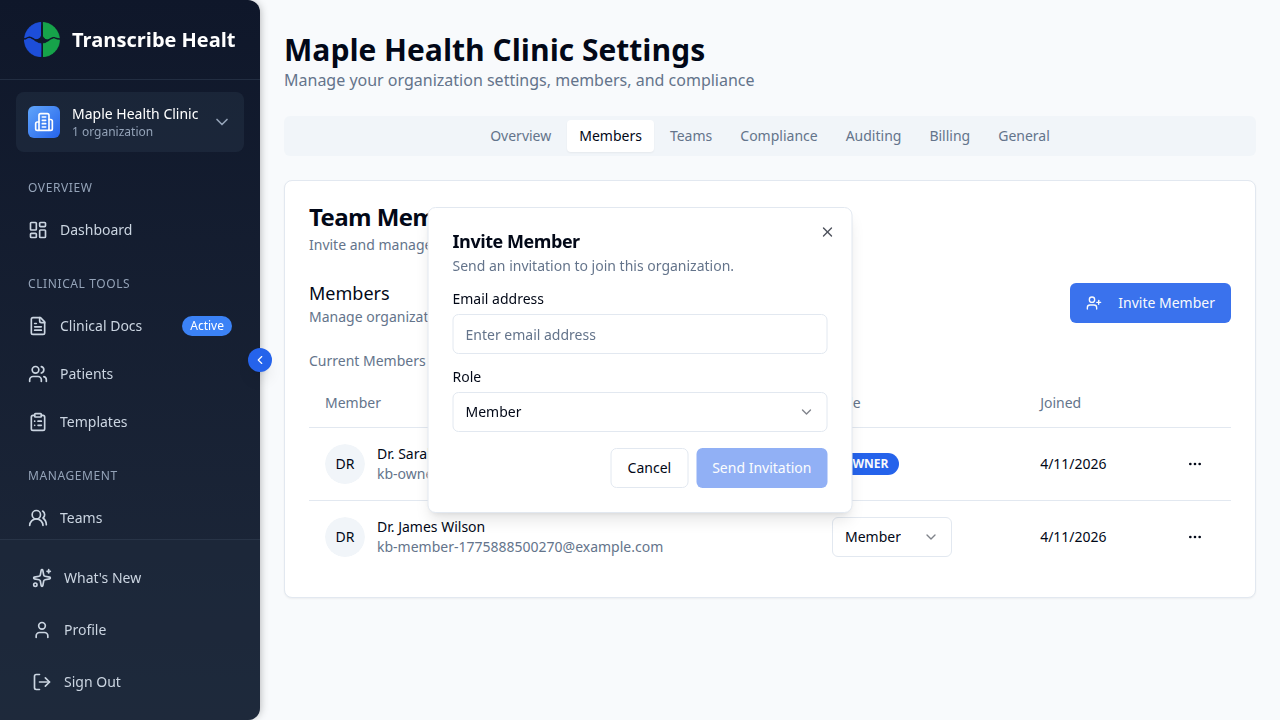Change Dr. James Wilson's Member role dropdown

point(891,536)
